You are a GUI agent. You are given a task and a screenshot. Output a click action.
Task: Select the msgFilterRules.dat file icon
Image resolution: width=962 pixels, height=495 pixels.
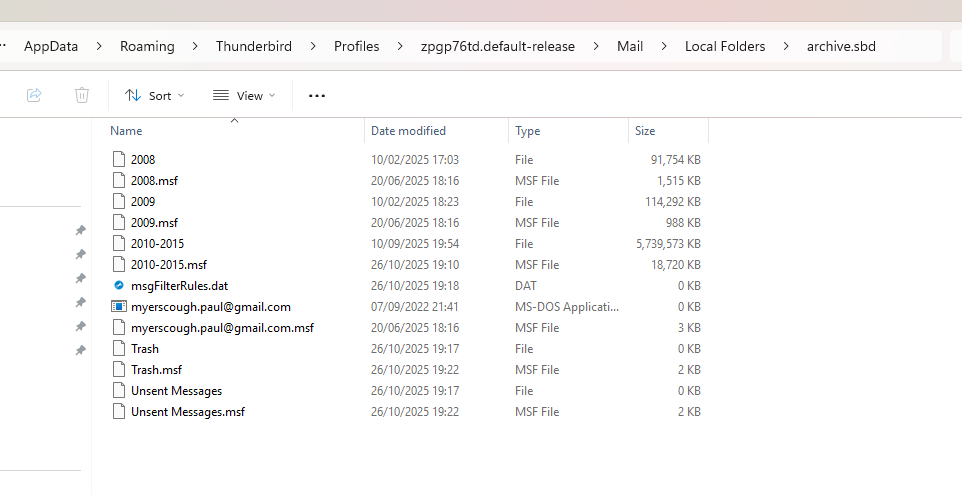(119, 285)
